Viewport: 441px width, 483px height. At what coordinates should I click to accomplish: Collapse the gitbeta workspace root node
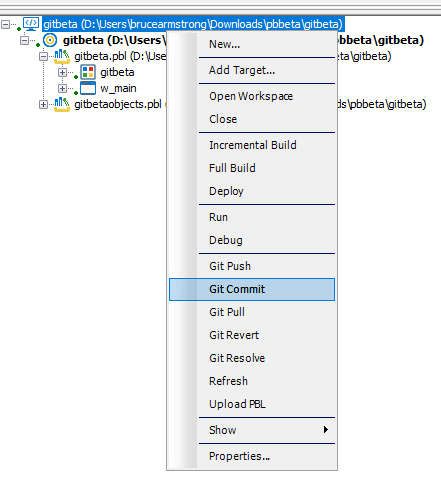(x=5, y=24)
